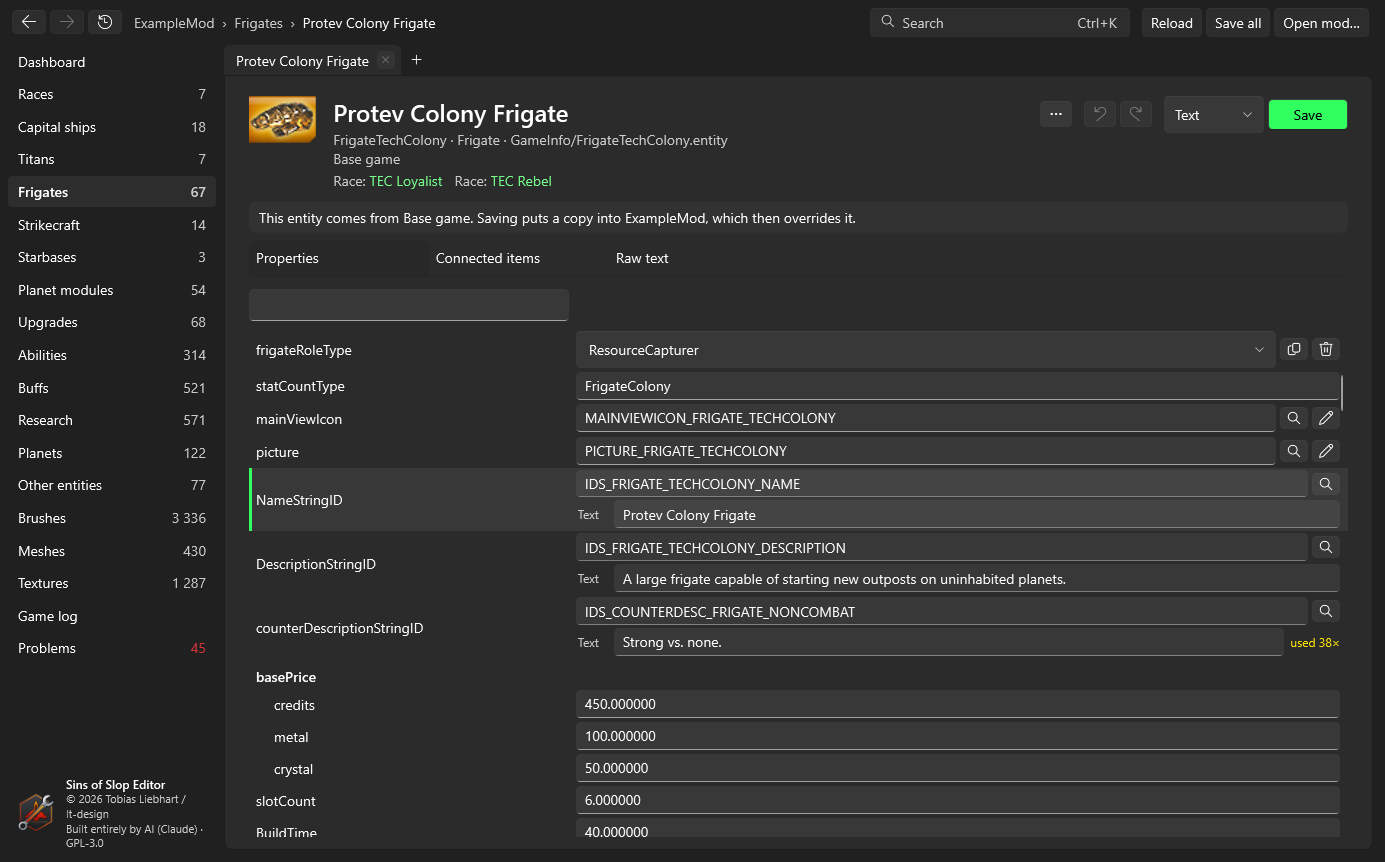Look up the DescriptionStringID string
The width and height of the screenshot is (1385, 862).
(x=1326, y=547)
